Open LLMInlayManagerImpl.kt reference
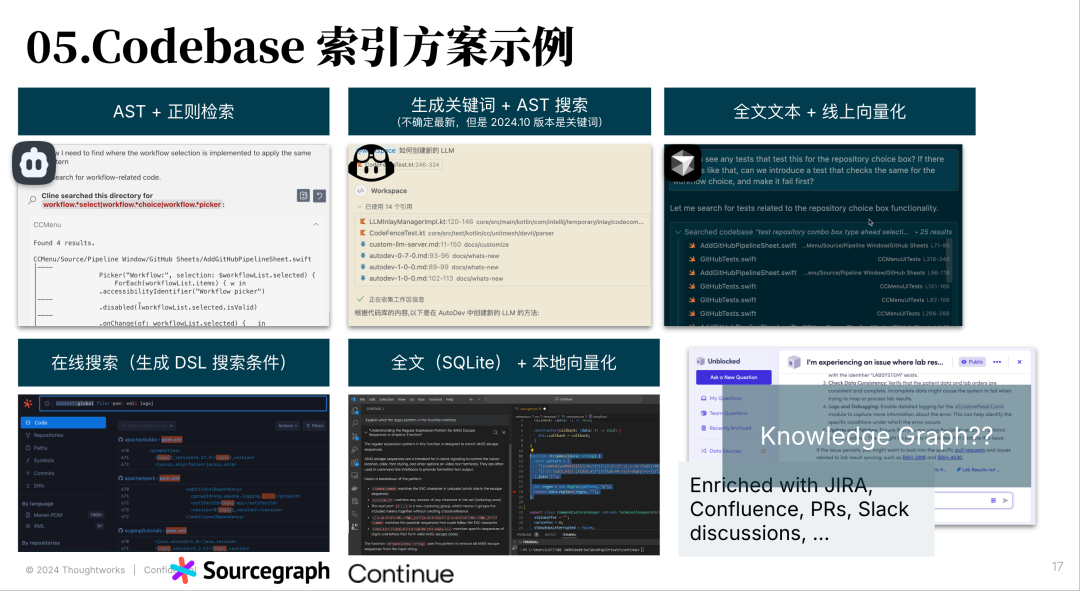This screenshot has height=591, width=1080. coord(501,222)
